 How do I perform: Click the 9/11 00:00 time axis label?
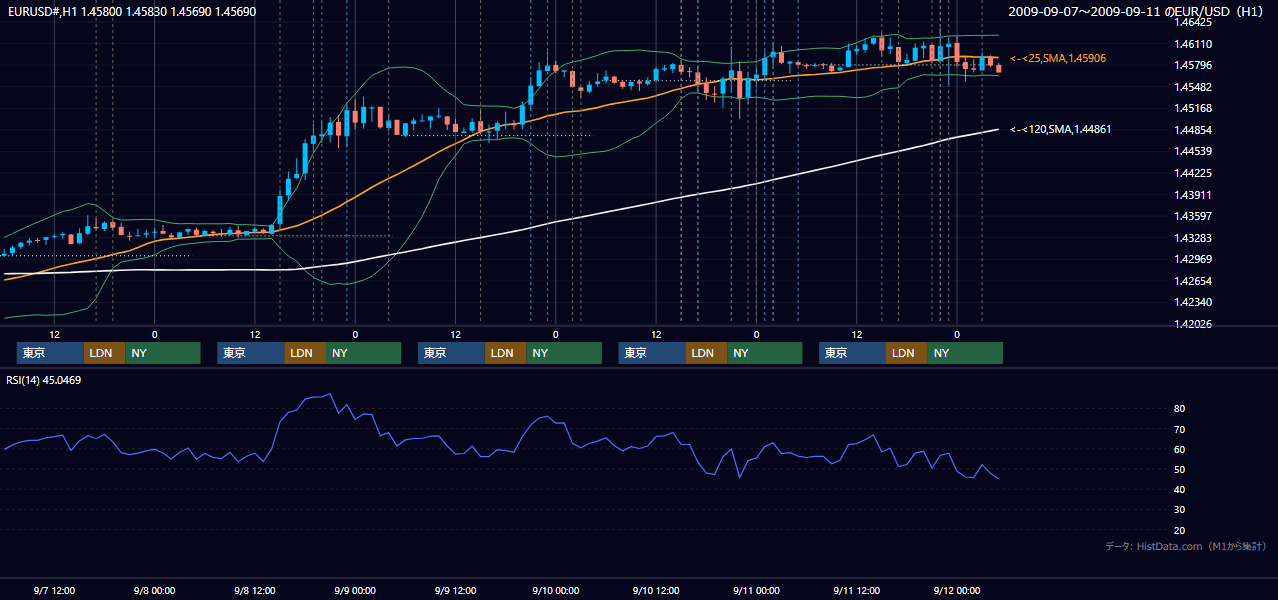coord(755,590)
